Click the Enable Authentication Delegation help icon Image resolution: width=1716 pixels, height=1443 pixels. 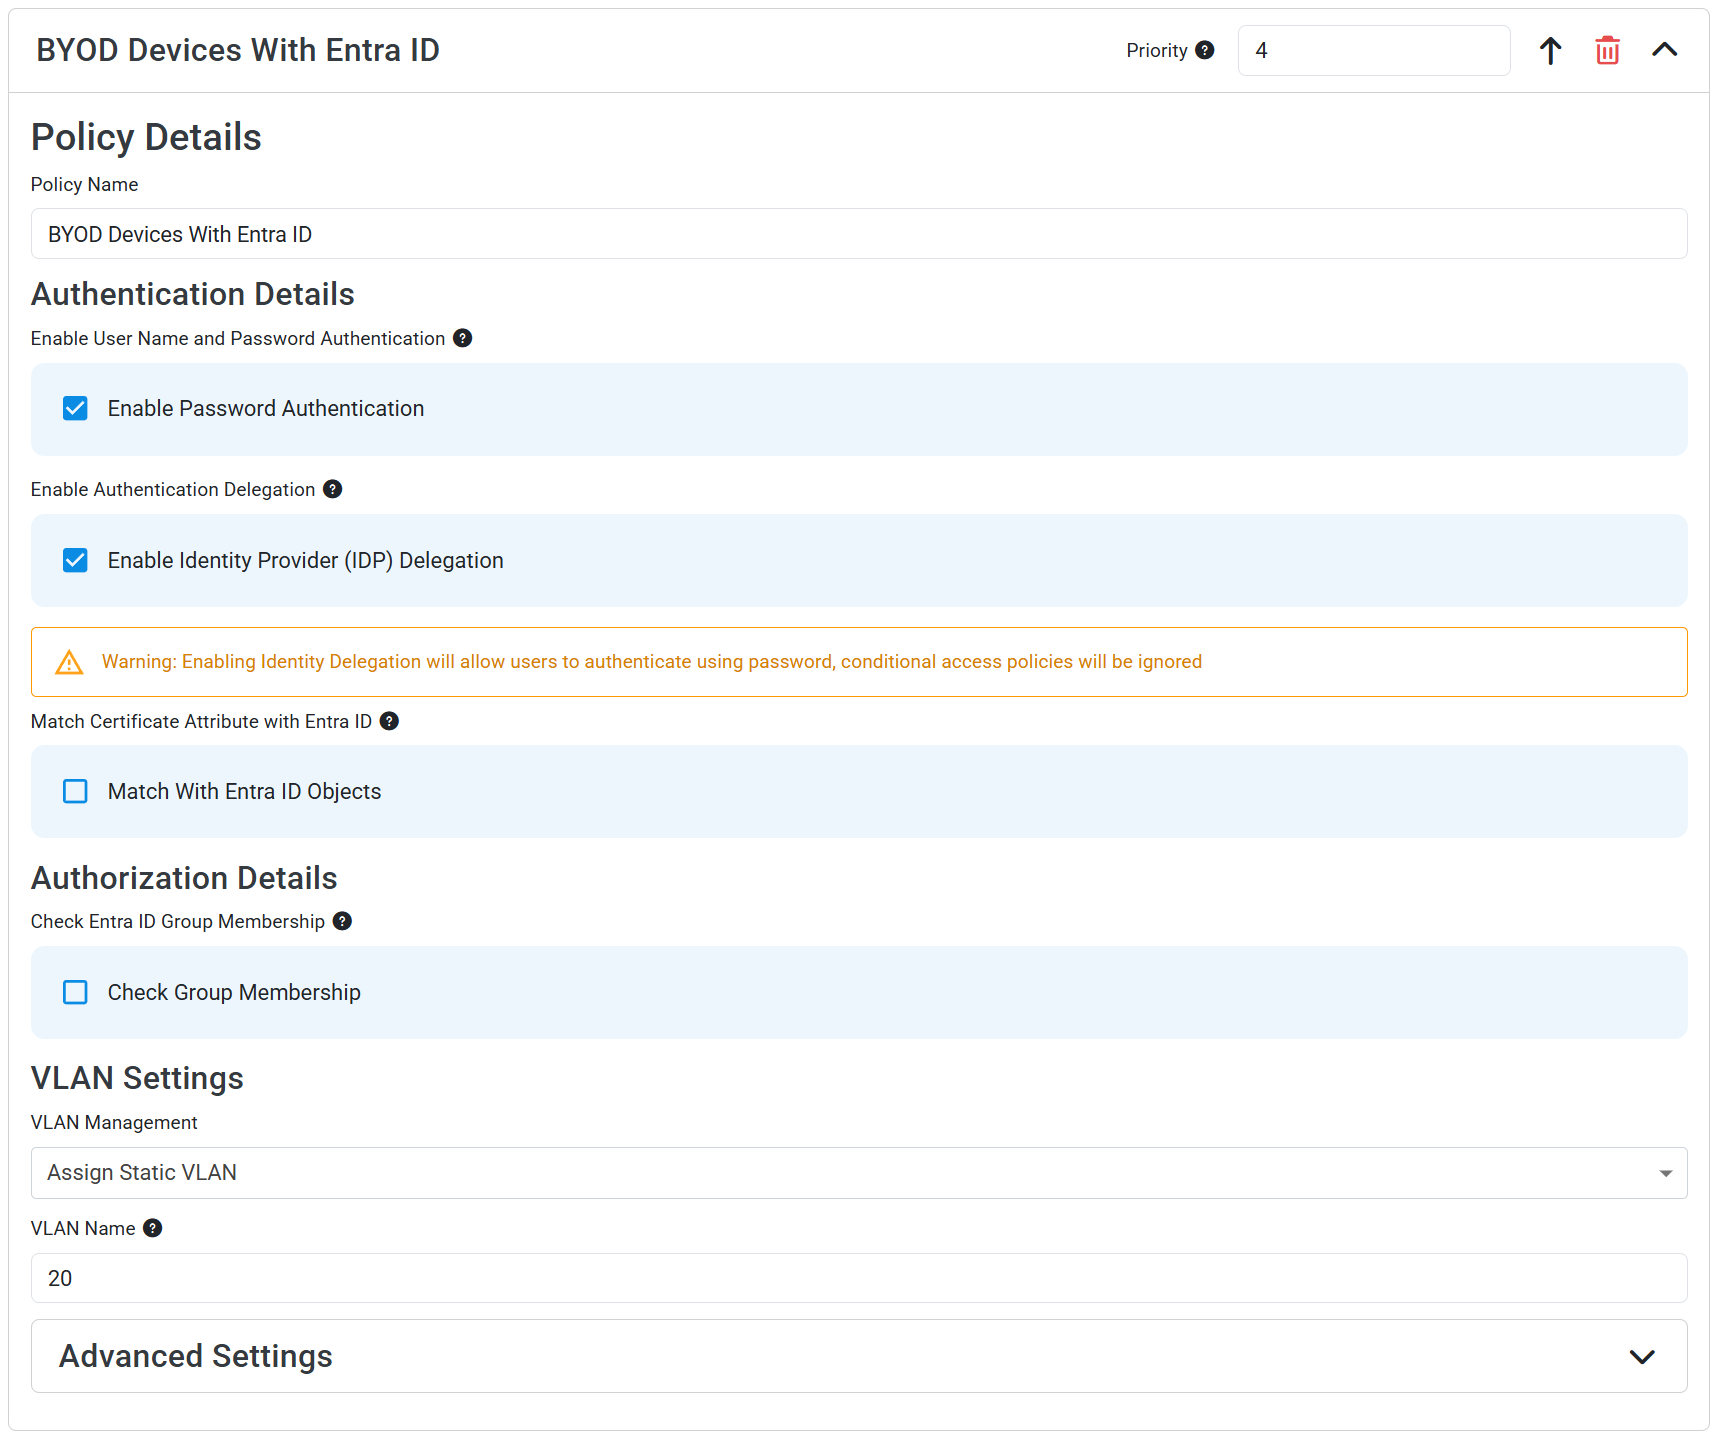332,489
